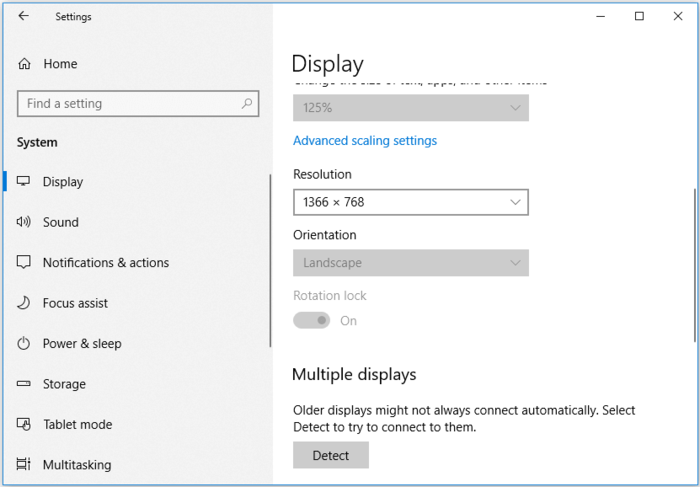Click the sidebar vertical scrollbar
This screenshot has width=700, height=487.
coord(270,260)
